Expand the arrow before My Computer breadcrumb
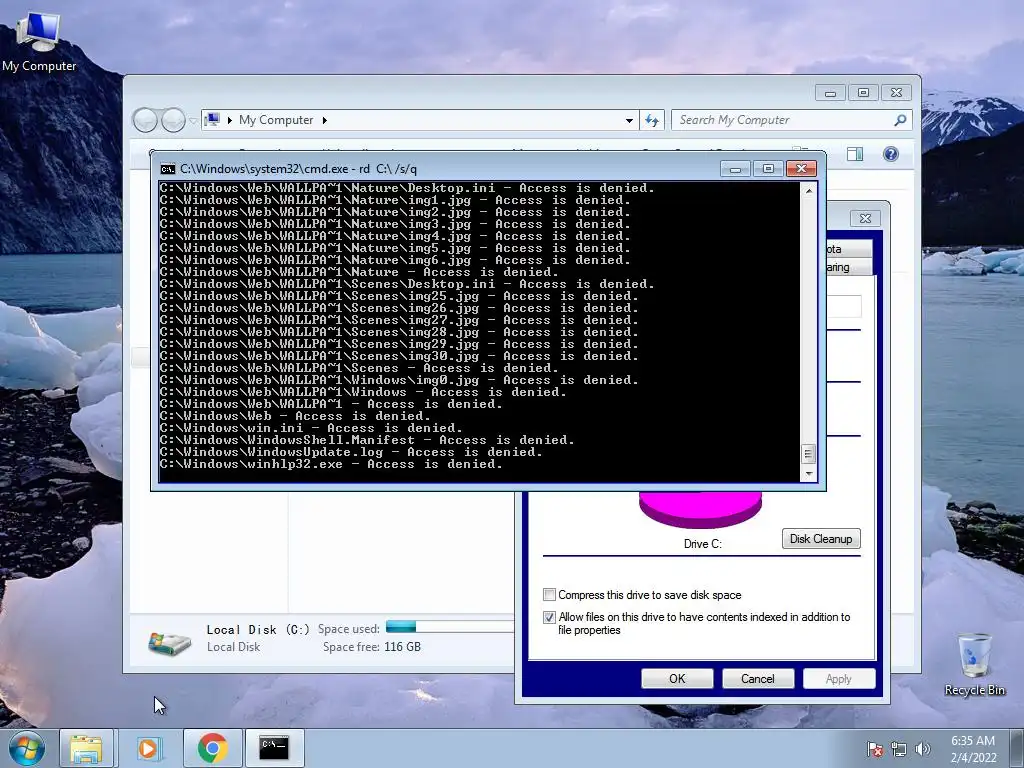The height and width of the screenshot is (768, 1024). [x=230, y=120]
